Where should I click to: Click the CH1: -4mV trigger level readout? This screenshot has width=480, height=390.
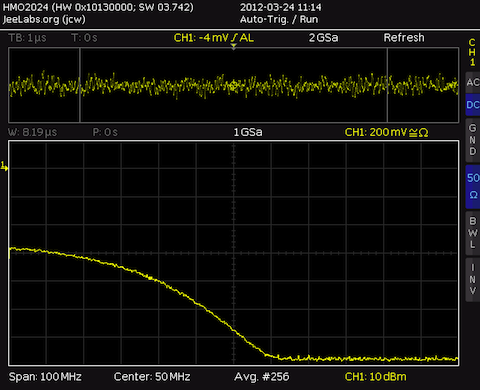coord(201,38)
